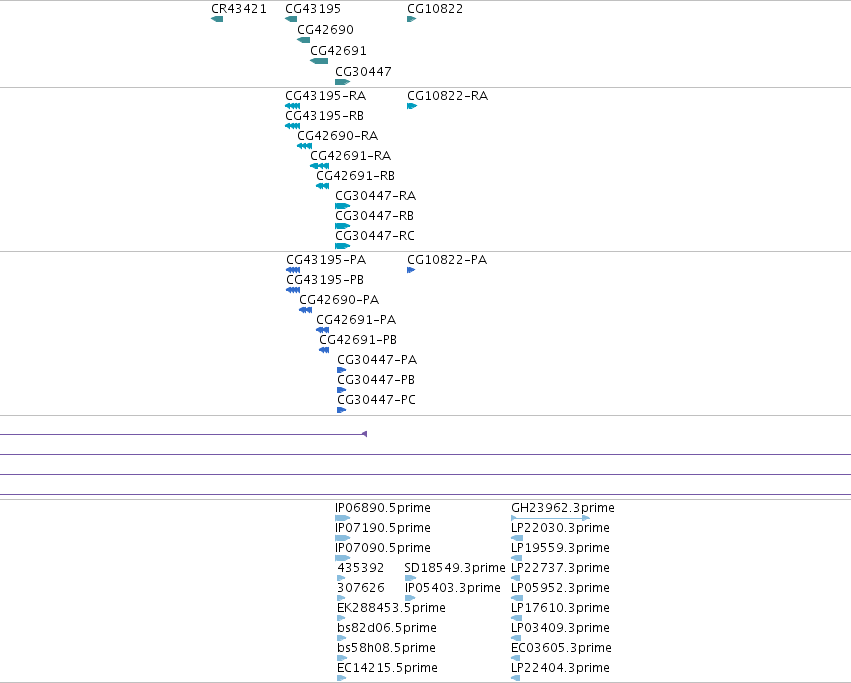This screenshot has width=851, height=683.
Task: Click transcript CG42690-RA
Action: (x=304, y=146)
